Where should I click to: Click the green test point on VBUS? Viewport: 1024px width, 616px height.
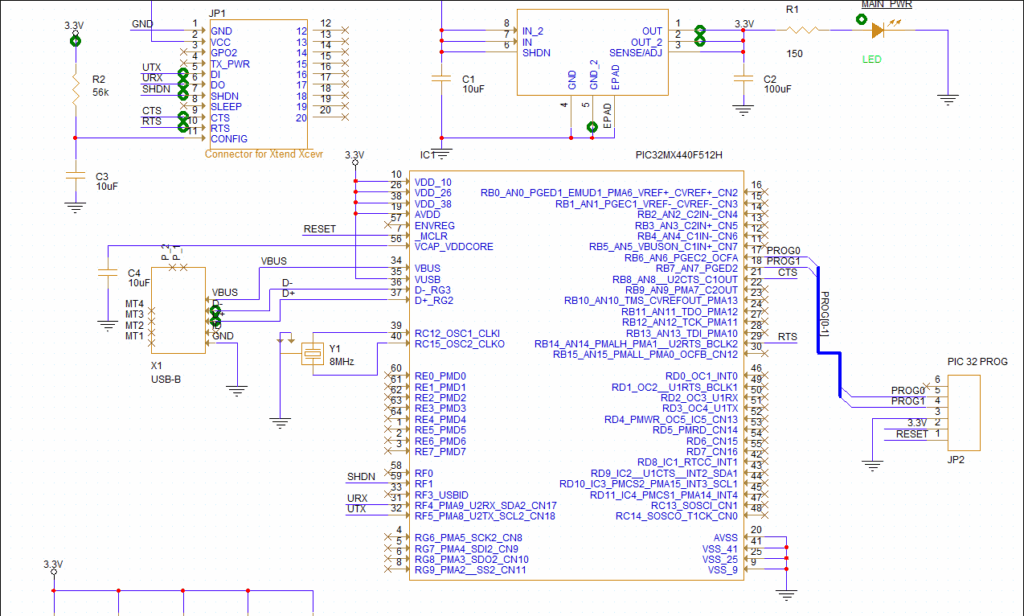213,312
